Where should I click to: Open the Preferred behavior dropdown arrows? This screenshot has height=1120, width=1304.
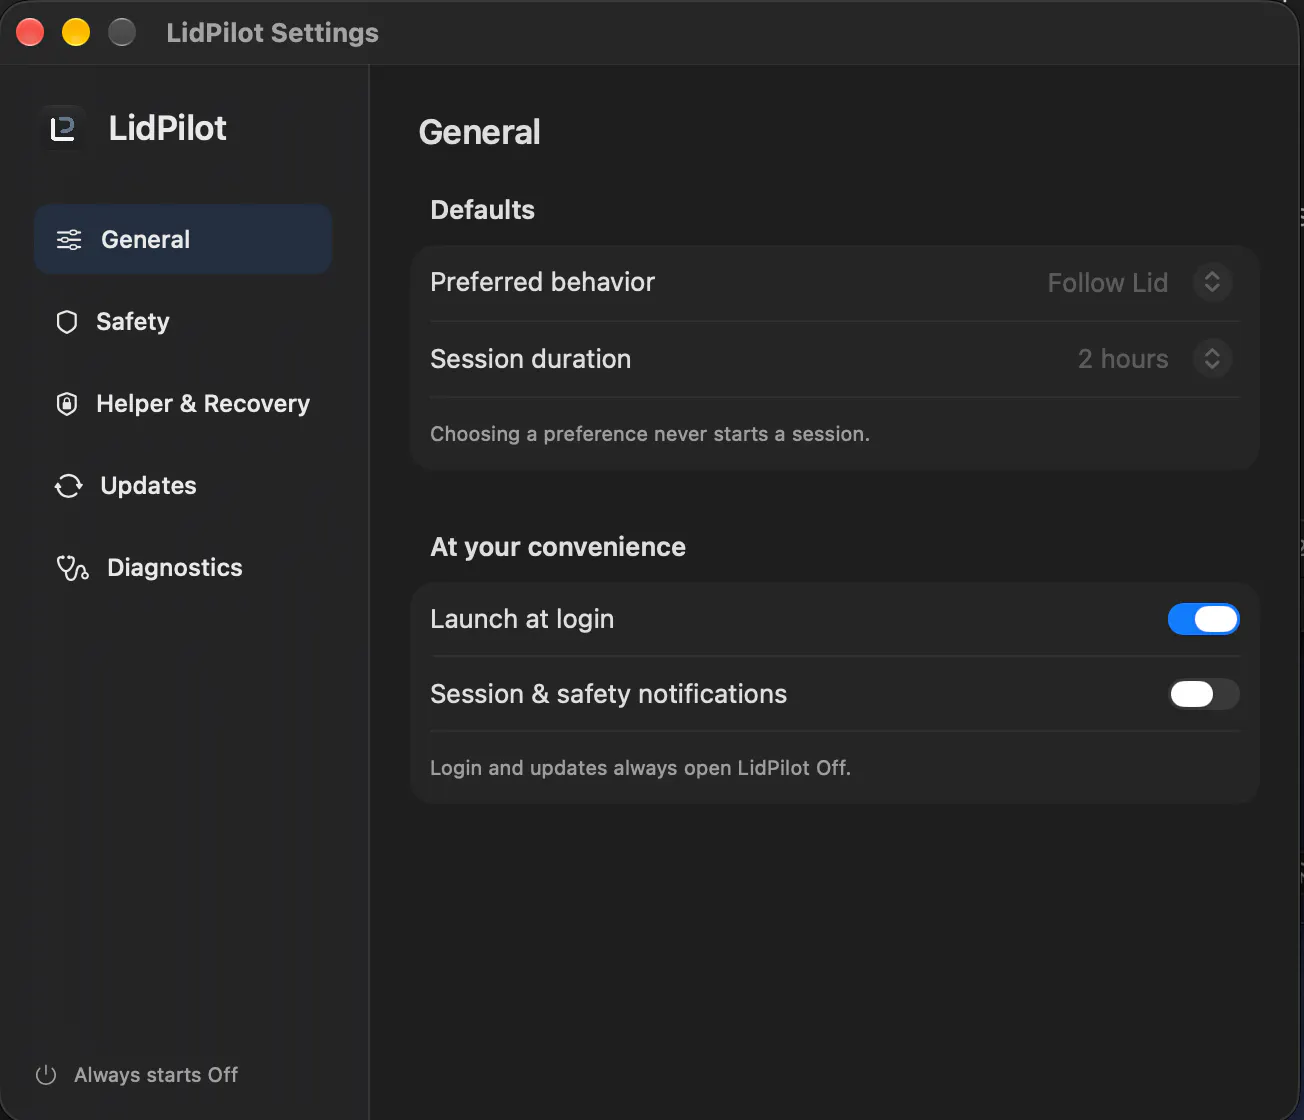point(1212,282)
